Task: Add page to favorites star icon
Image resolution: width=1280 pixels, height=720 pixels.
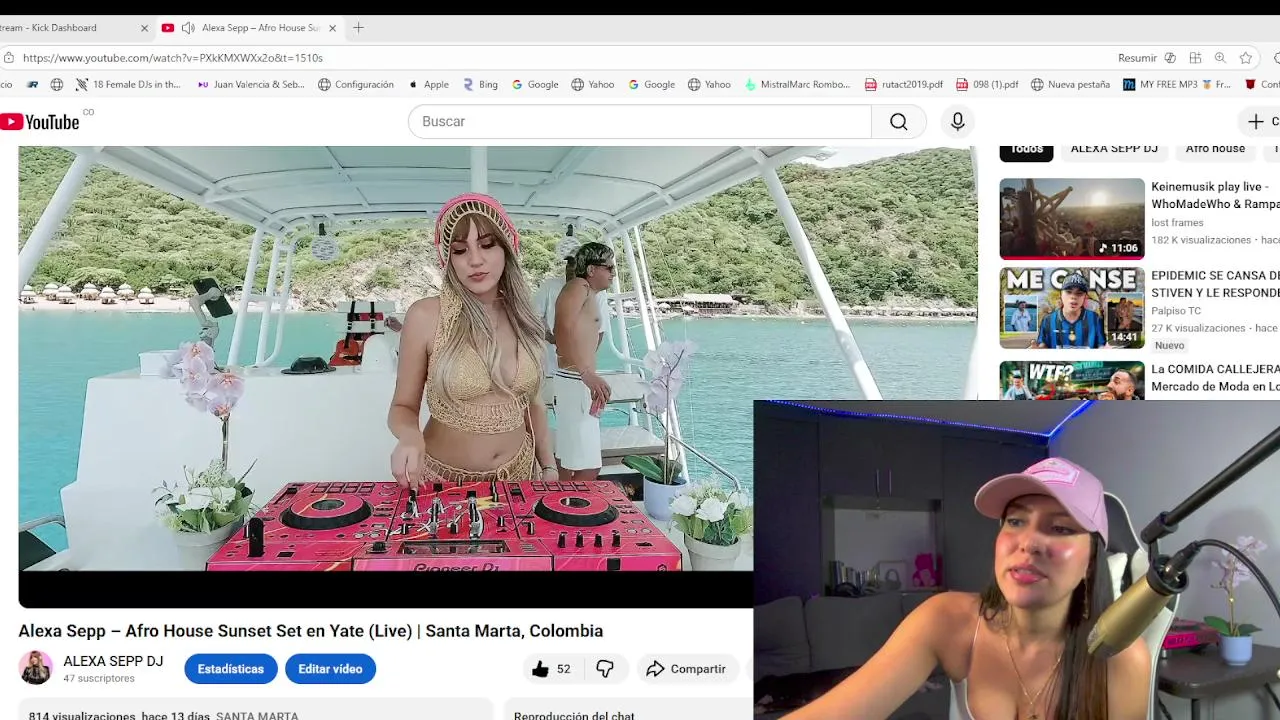Action: [x=1245, y=58]
